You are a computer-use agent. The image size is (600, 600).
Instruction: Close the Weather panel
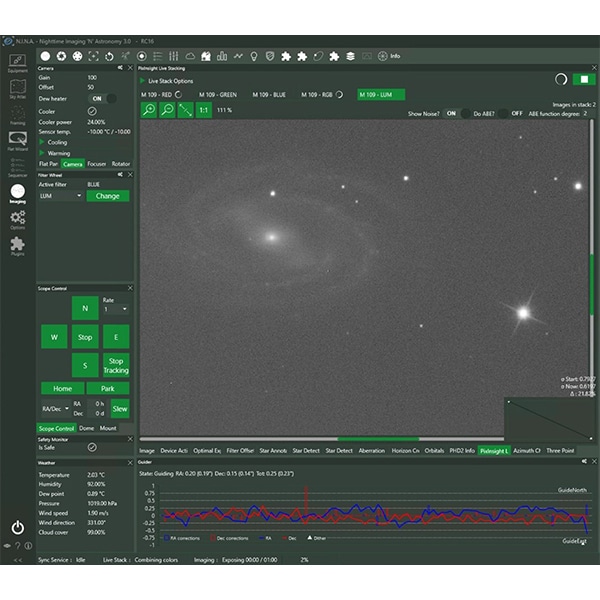tap(130, 463)
